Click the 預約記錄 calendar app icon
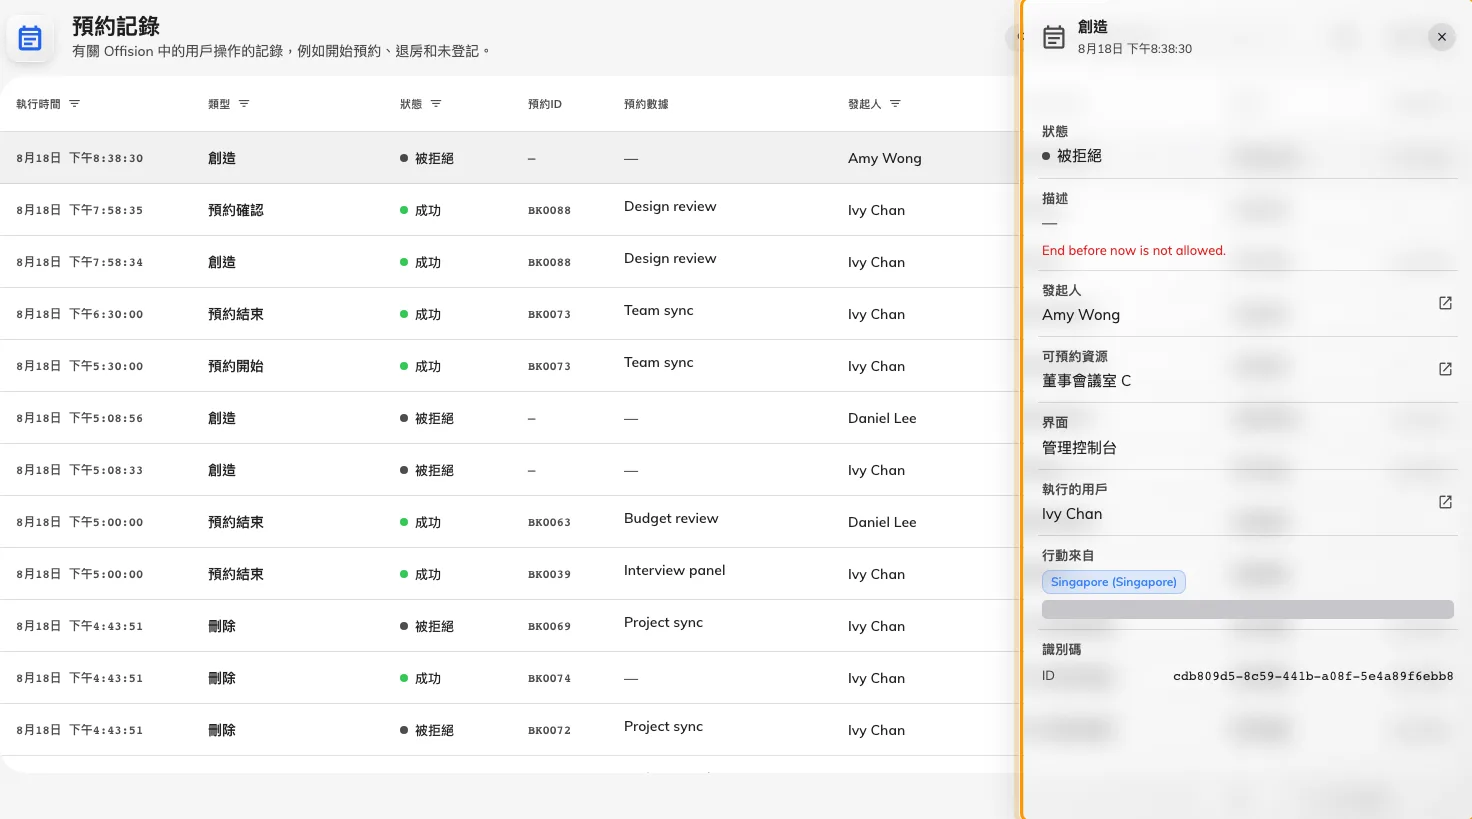The width and height of the screenshot is (1472, 819). click(30, 38)
